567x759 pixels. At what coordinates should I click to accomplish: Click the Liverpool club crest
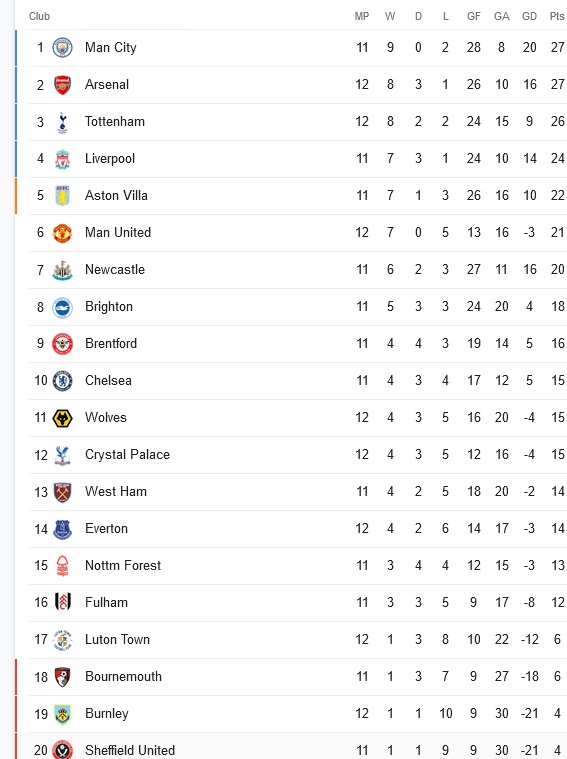click(x=62, y=159)
